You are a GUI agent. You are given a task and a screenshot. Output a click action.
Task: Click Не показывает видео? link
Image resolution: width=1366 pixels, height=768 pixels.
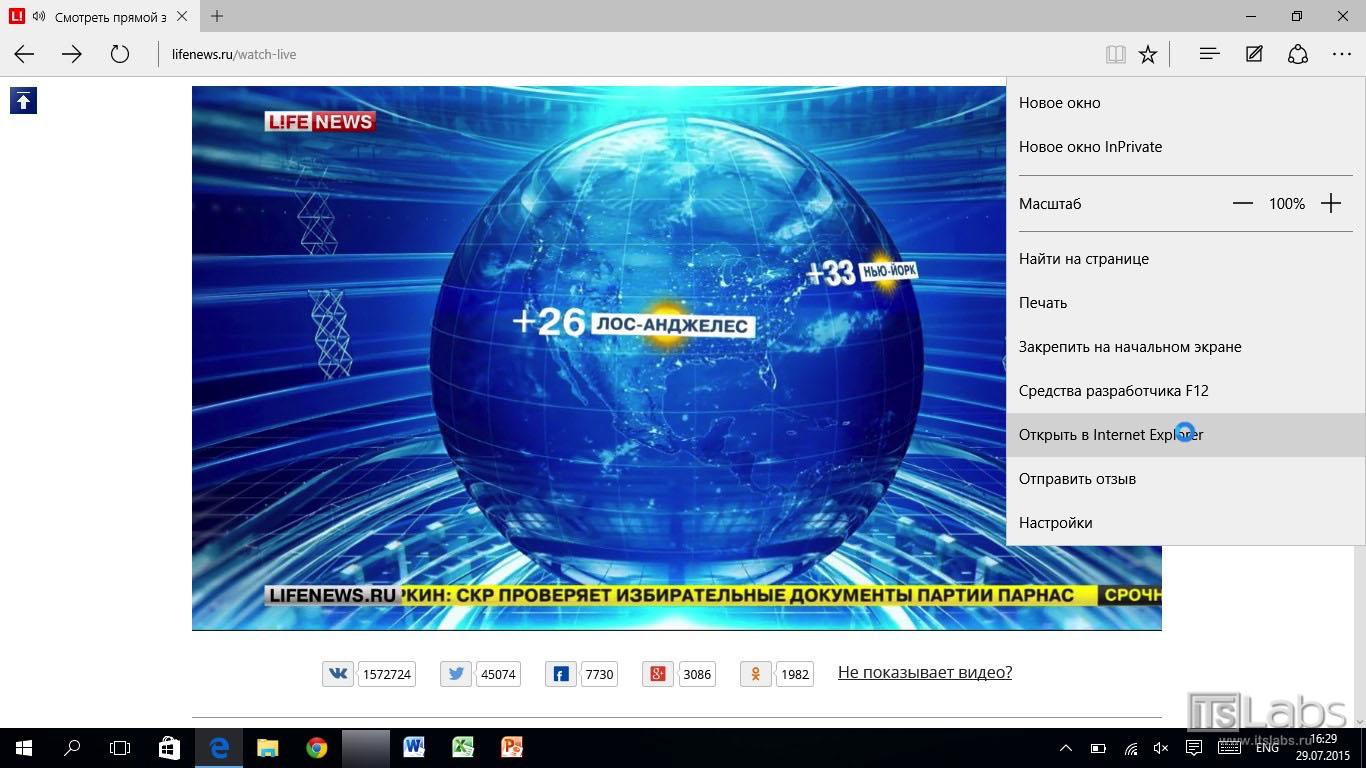point(925,672)
